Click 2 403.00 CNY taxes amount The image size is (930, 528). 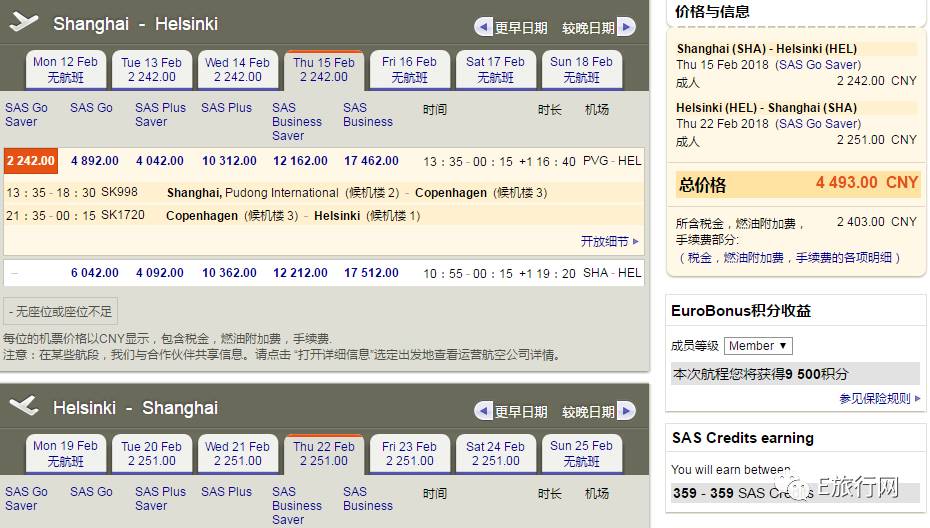pos(877,222)
